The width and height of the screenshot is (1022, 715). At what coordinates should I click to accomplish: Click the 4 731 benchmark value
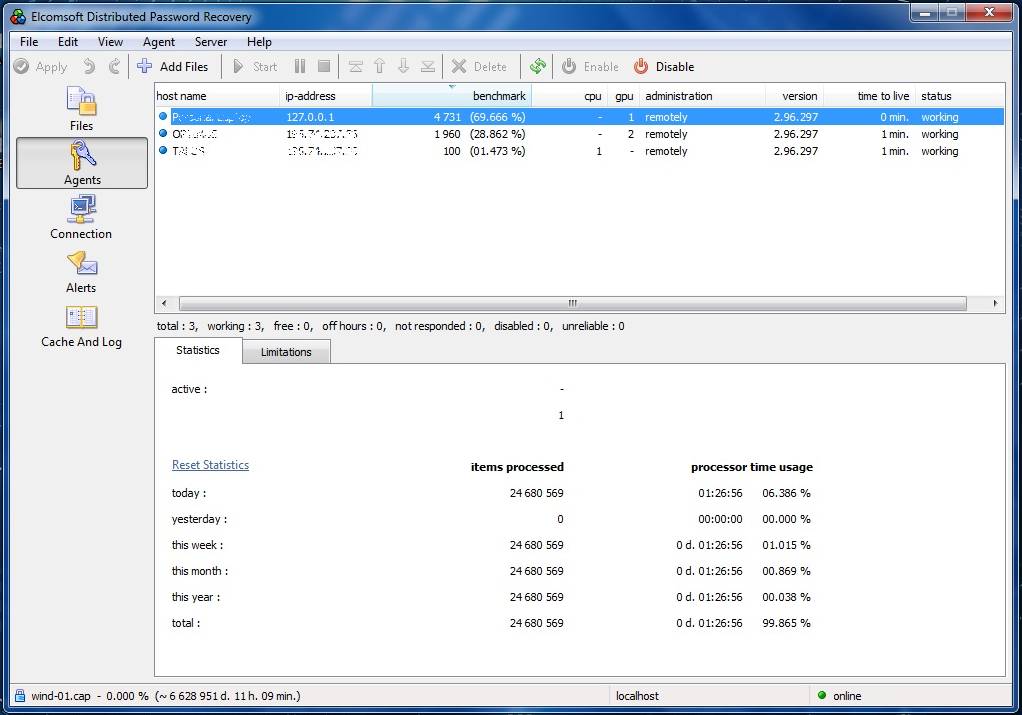[447, 117]
